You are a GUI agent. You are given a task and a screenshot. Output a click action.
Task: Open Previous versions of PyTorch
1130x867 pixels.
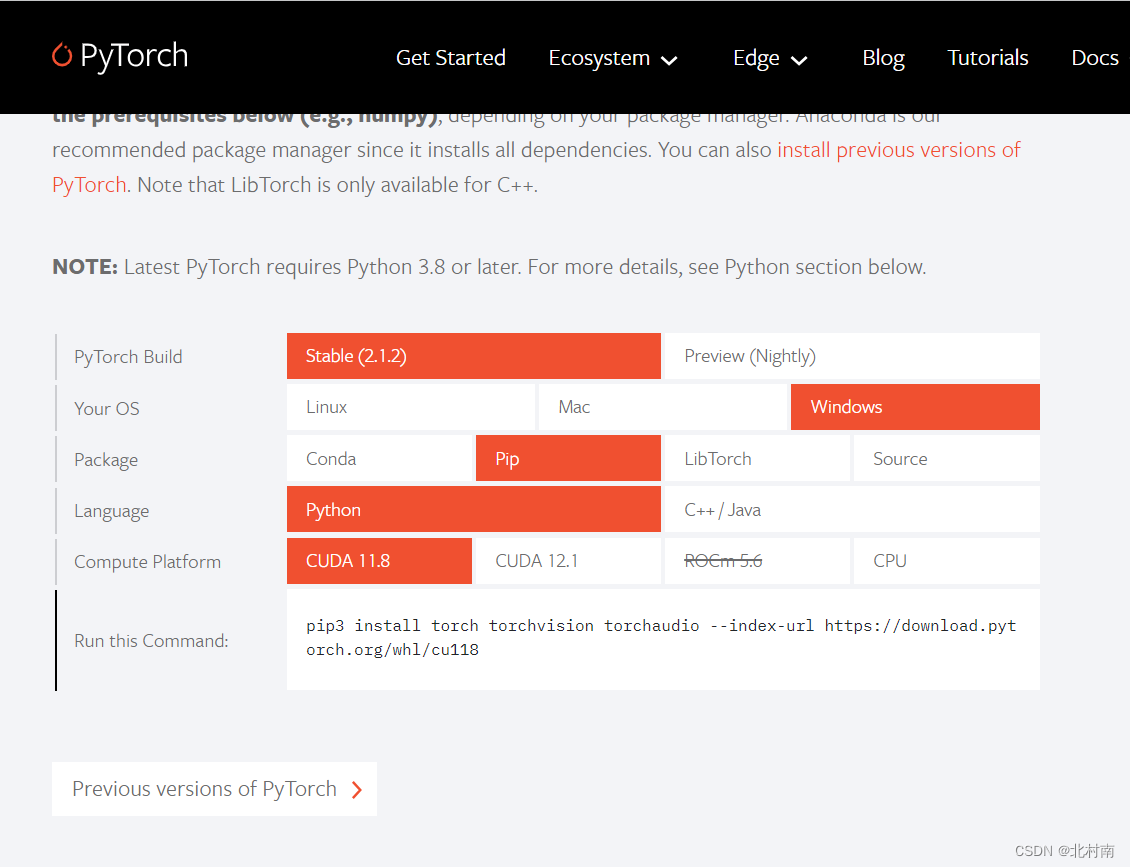pyautogui.click(x=214, y=789)
